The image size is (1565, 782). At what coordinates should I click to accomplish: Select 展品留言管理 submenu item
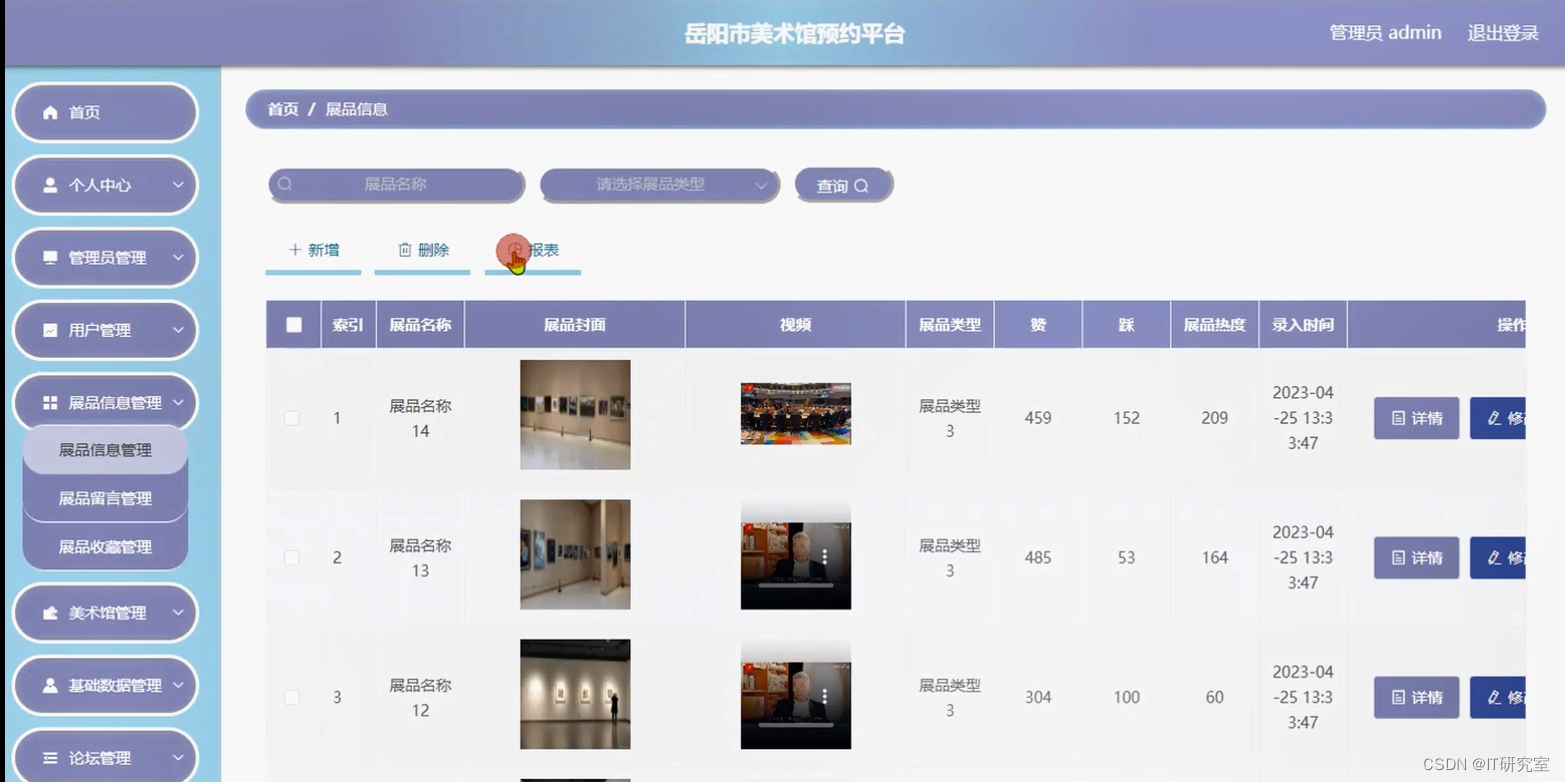click(105, 498)
